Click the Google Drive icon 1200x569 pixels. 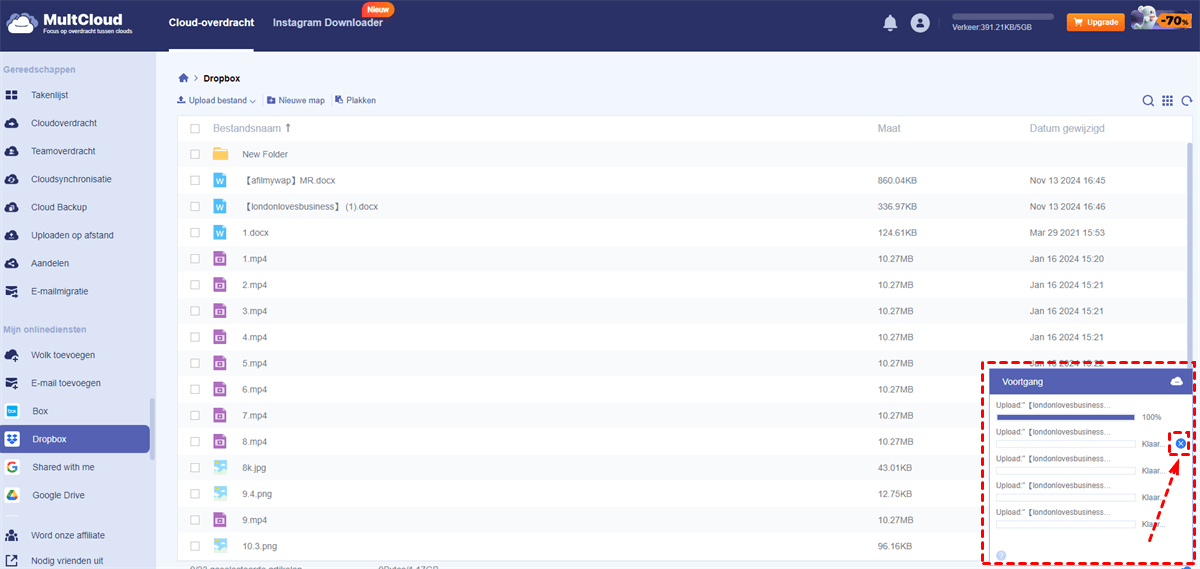[12, 495]
